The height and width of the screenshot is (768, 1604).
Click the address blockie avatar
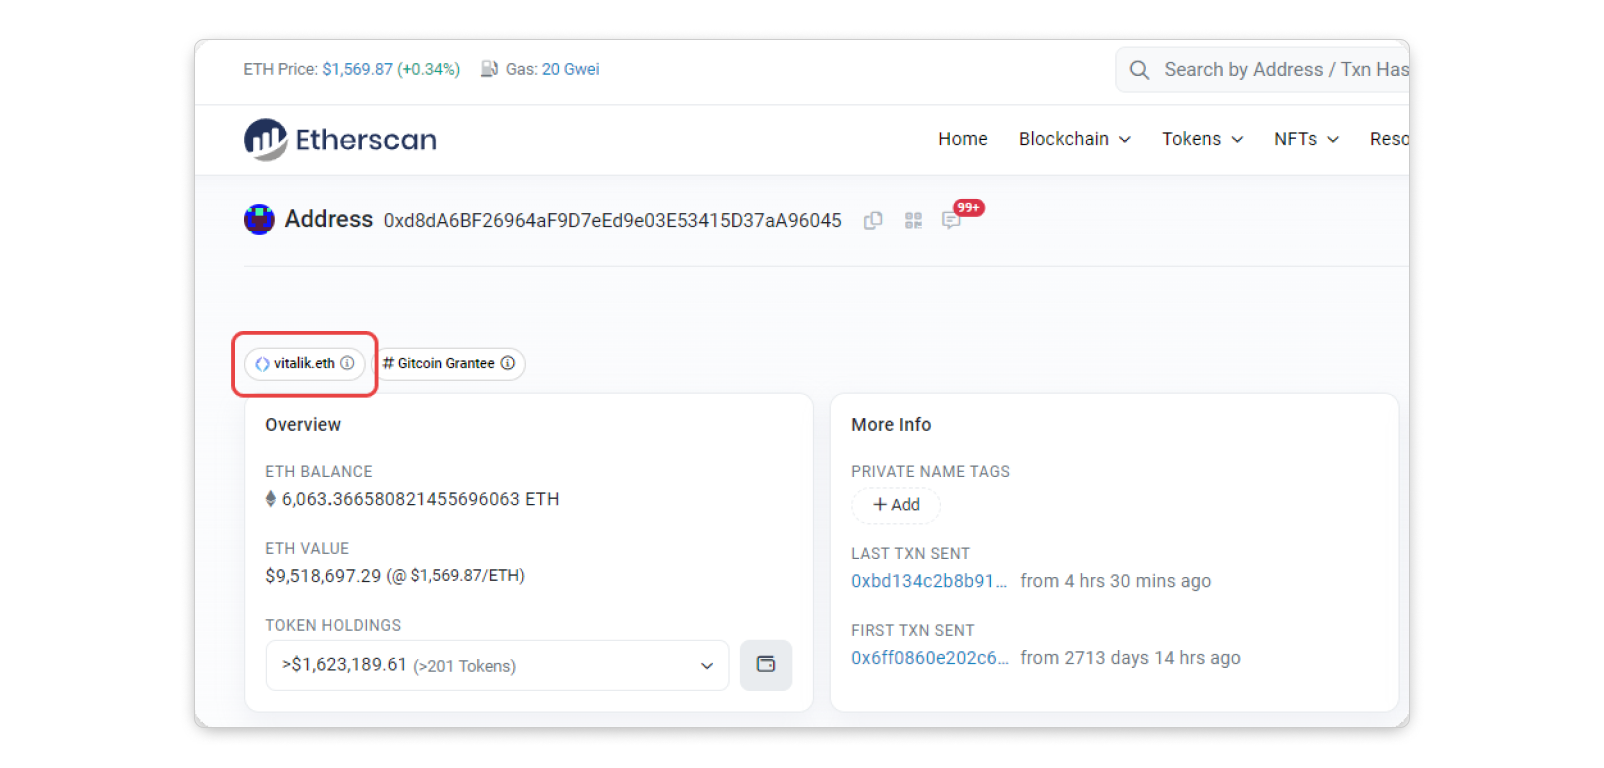(259, 219)
